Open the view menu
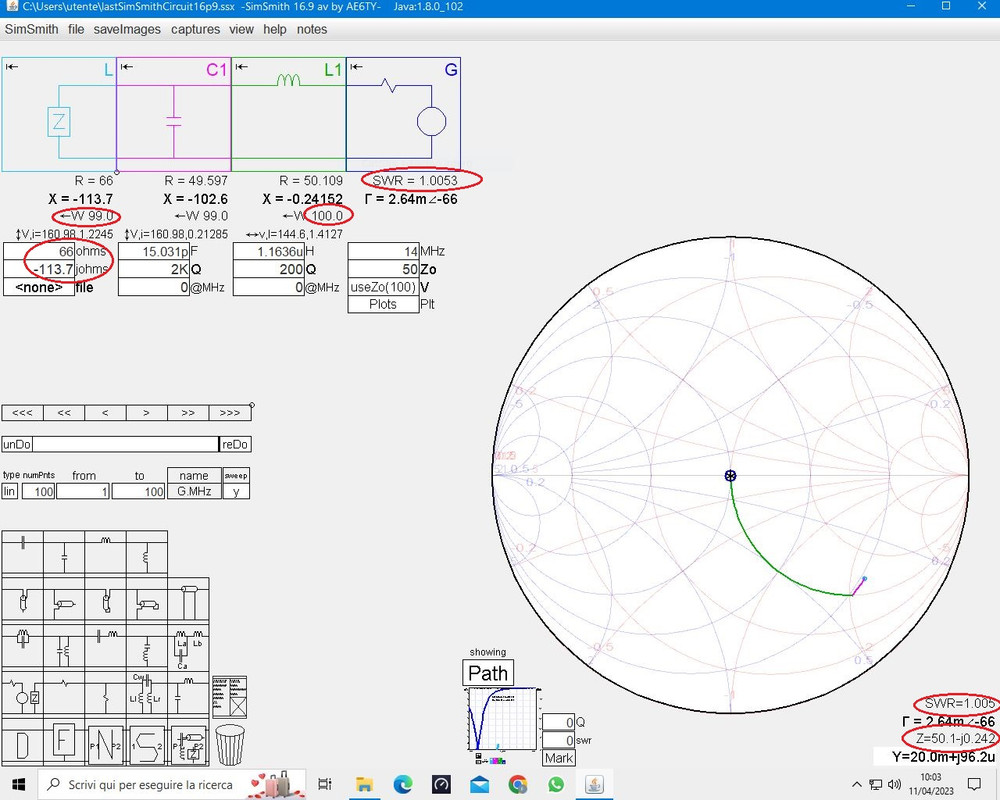 (x=241, y=29)
